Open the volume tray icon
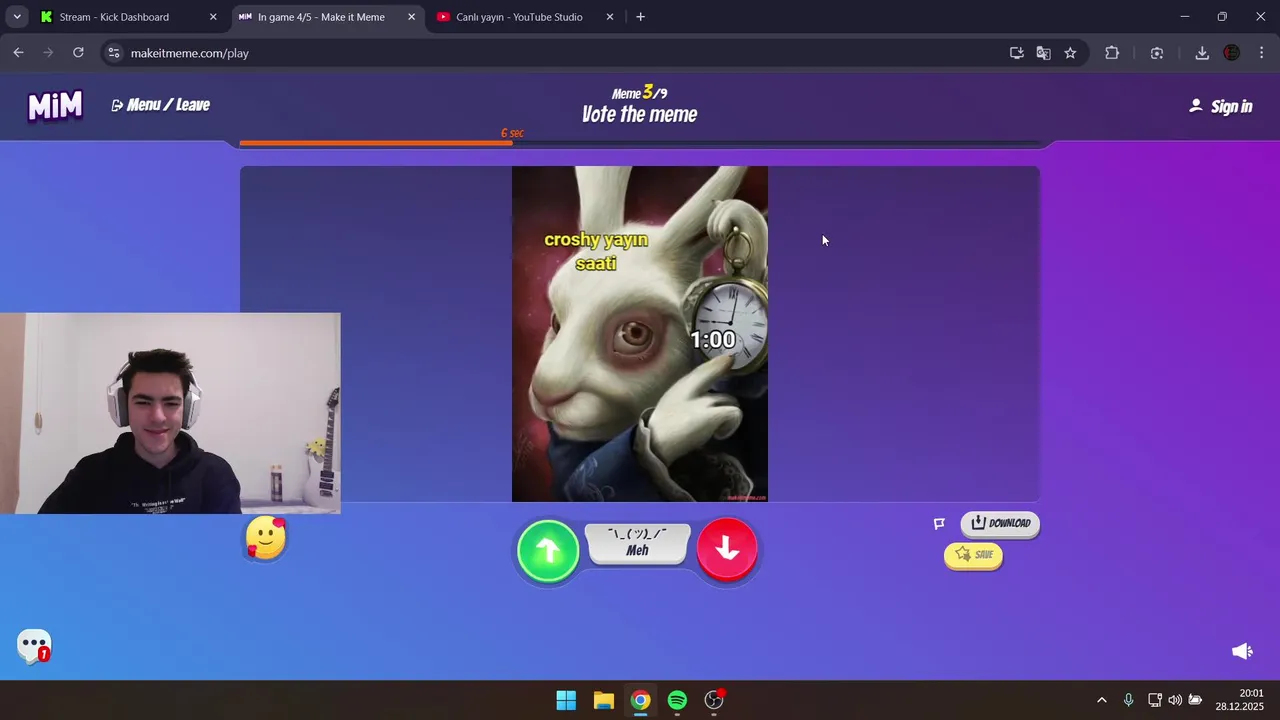Screen dimensions: 1280x720 pyautogui.click(x=1175, y=700)
